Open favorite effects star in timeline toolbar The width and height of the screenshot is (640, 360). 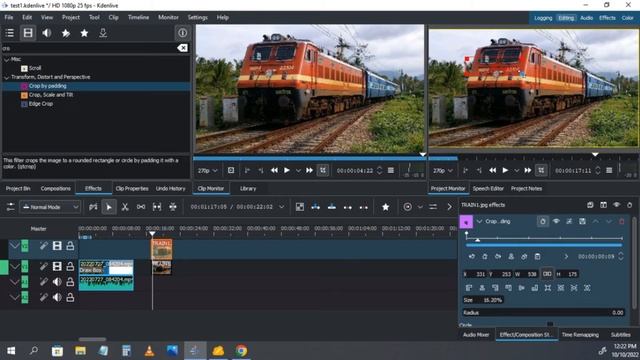click(385, 207)
